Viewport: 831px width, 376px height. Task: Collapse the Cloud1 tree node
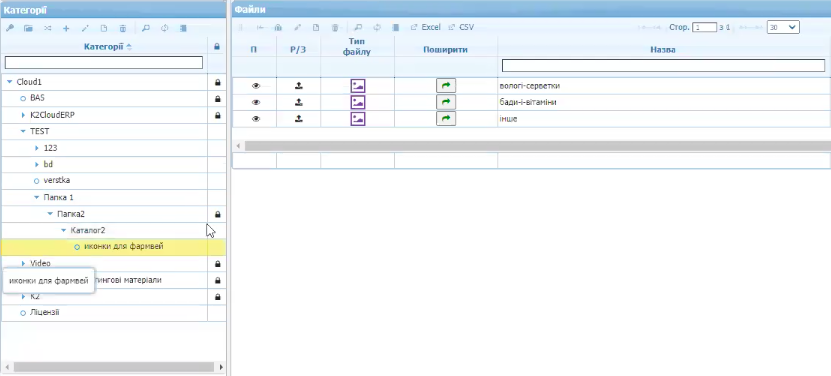[x=10, y=82]
